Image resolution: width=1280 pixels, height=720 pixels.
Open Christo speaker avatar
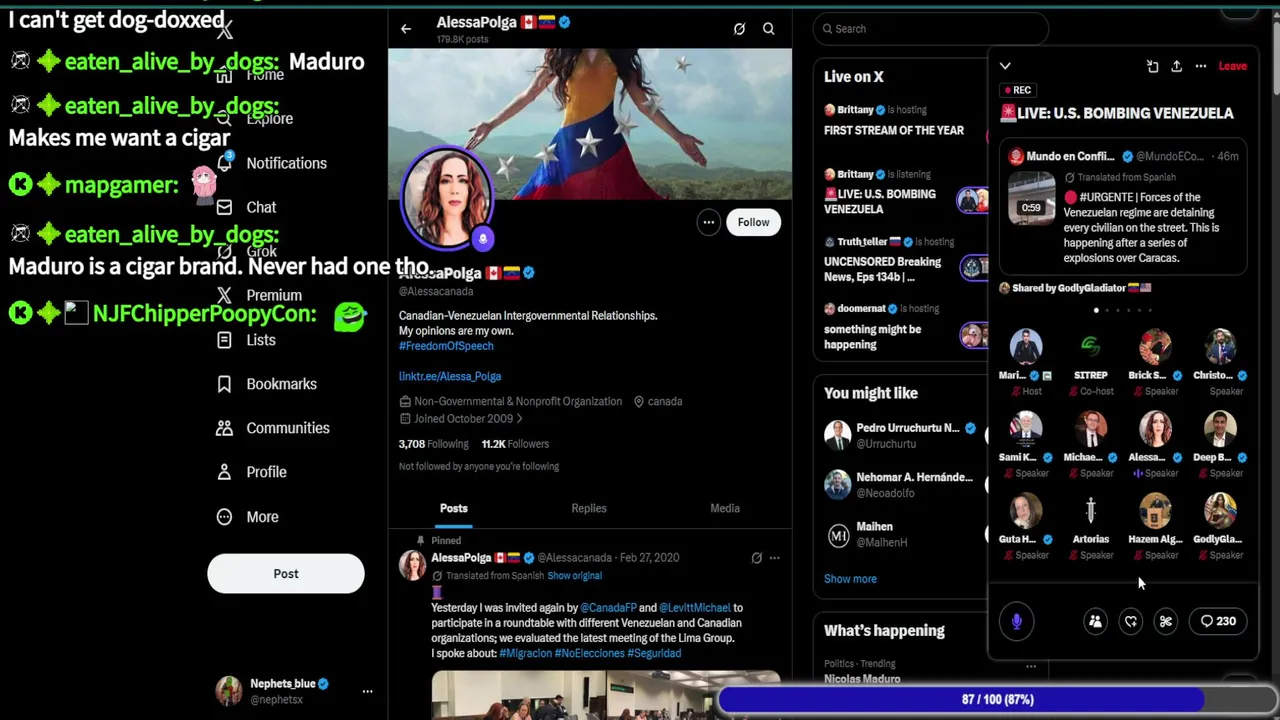[x=1220, y=347]
